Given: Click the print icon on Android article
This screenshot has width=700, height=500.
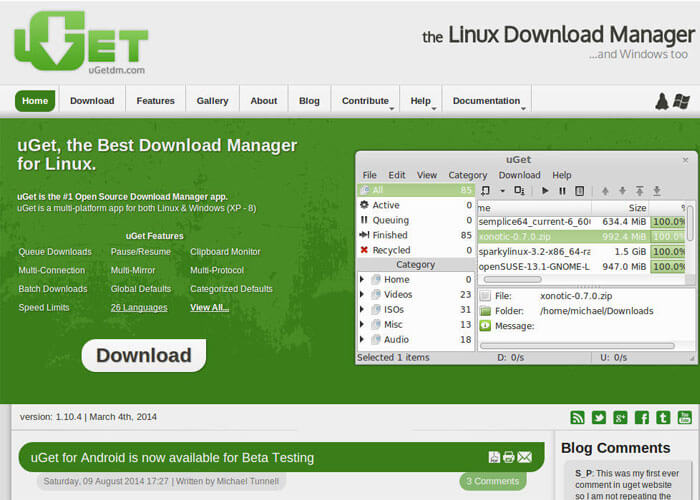Looking at the screenshot, I should tap(508, 457).
